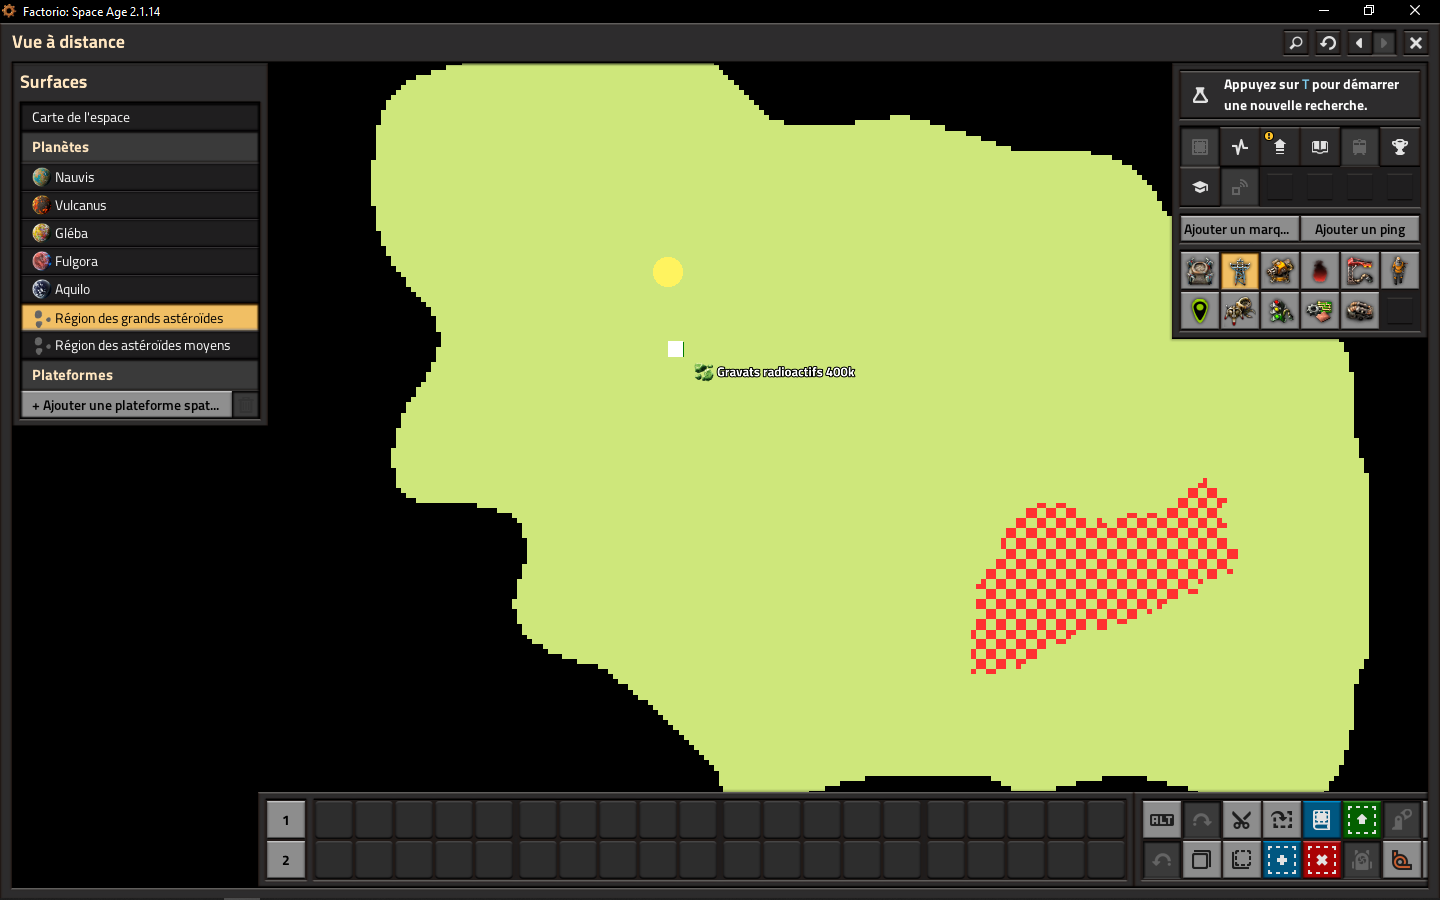Select the paste dashed-square shortcut
This screenshot has width=1440, height=900.
click(x=1242, y=860)
